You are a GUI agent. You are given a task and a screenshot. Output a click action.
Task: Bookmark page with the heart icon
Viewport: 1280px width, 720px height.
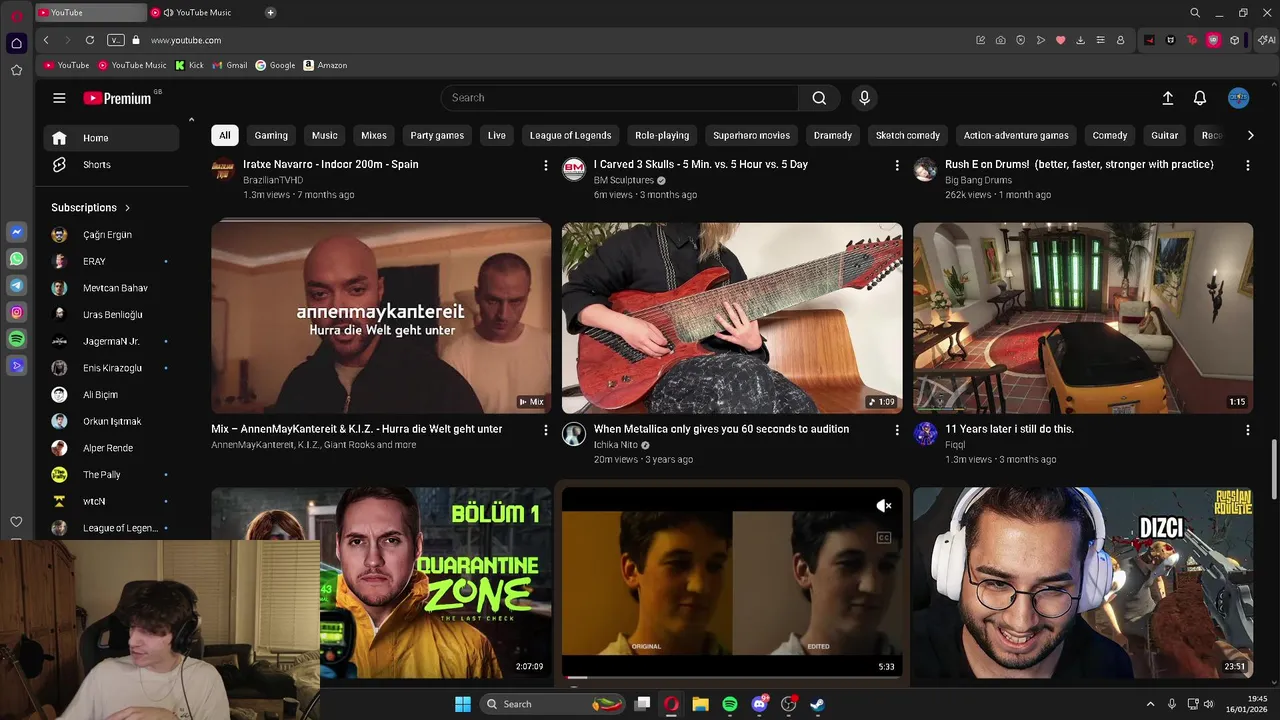1061,40
